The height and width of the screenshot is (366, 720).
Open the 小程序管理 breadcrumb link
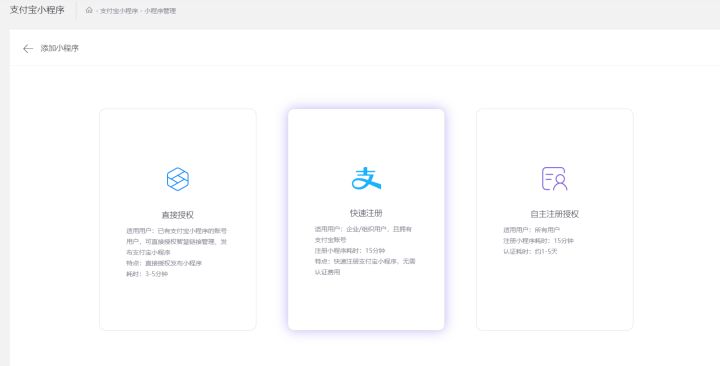coord(160,11)
